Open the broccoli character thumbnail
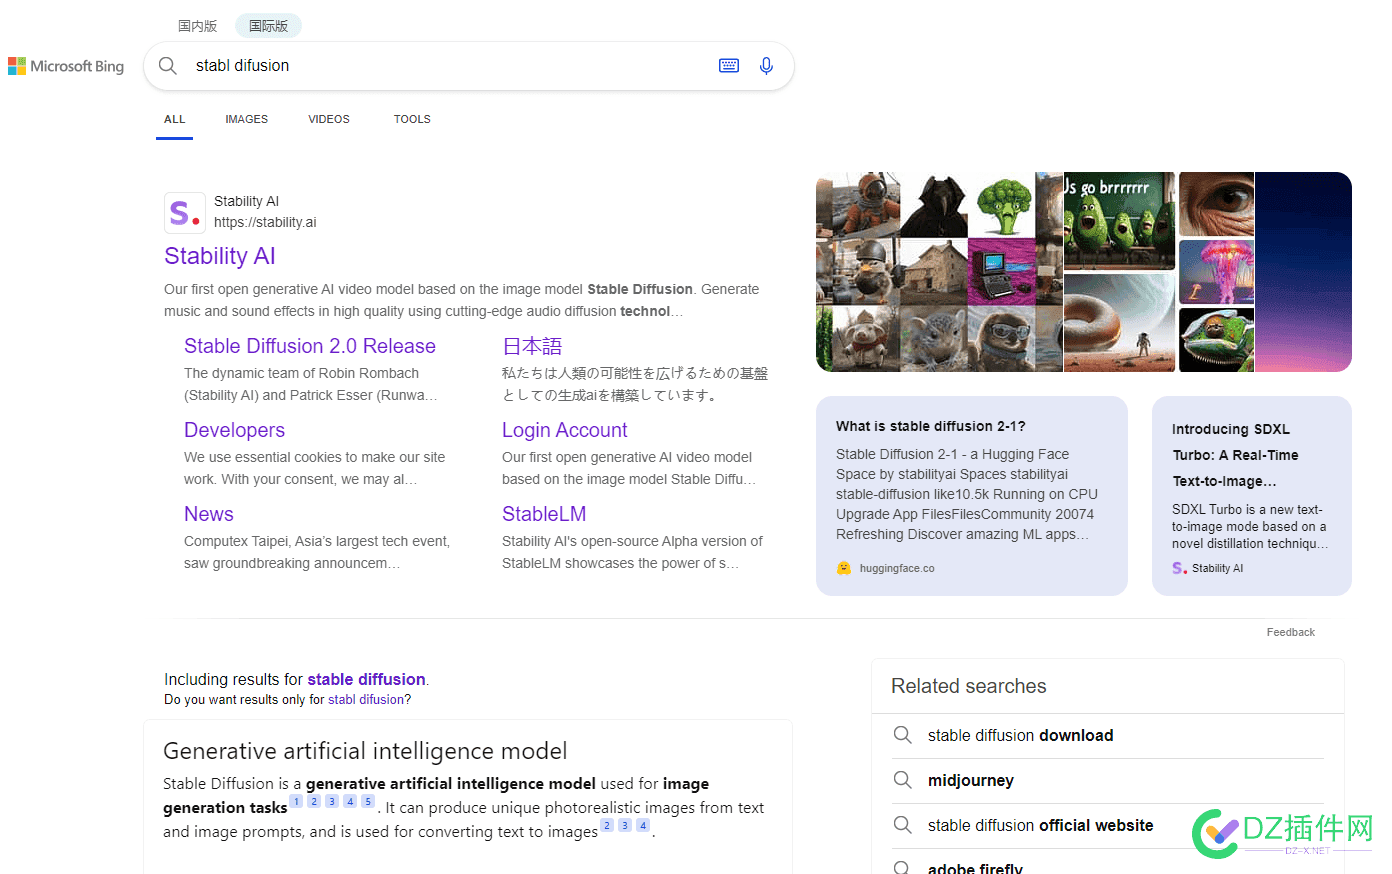The width and height of the screenshot is (1392, 874). [x=1002, y=205]
